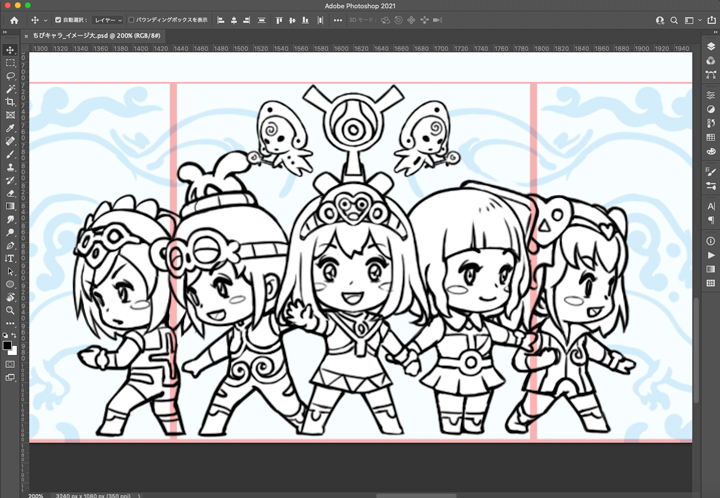Click the black foreground color swatch

click(7, 346)
